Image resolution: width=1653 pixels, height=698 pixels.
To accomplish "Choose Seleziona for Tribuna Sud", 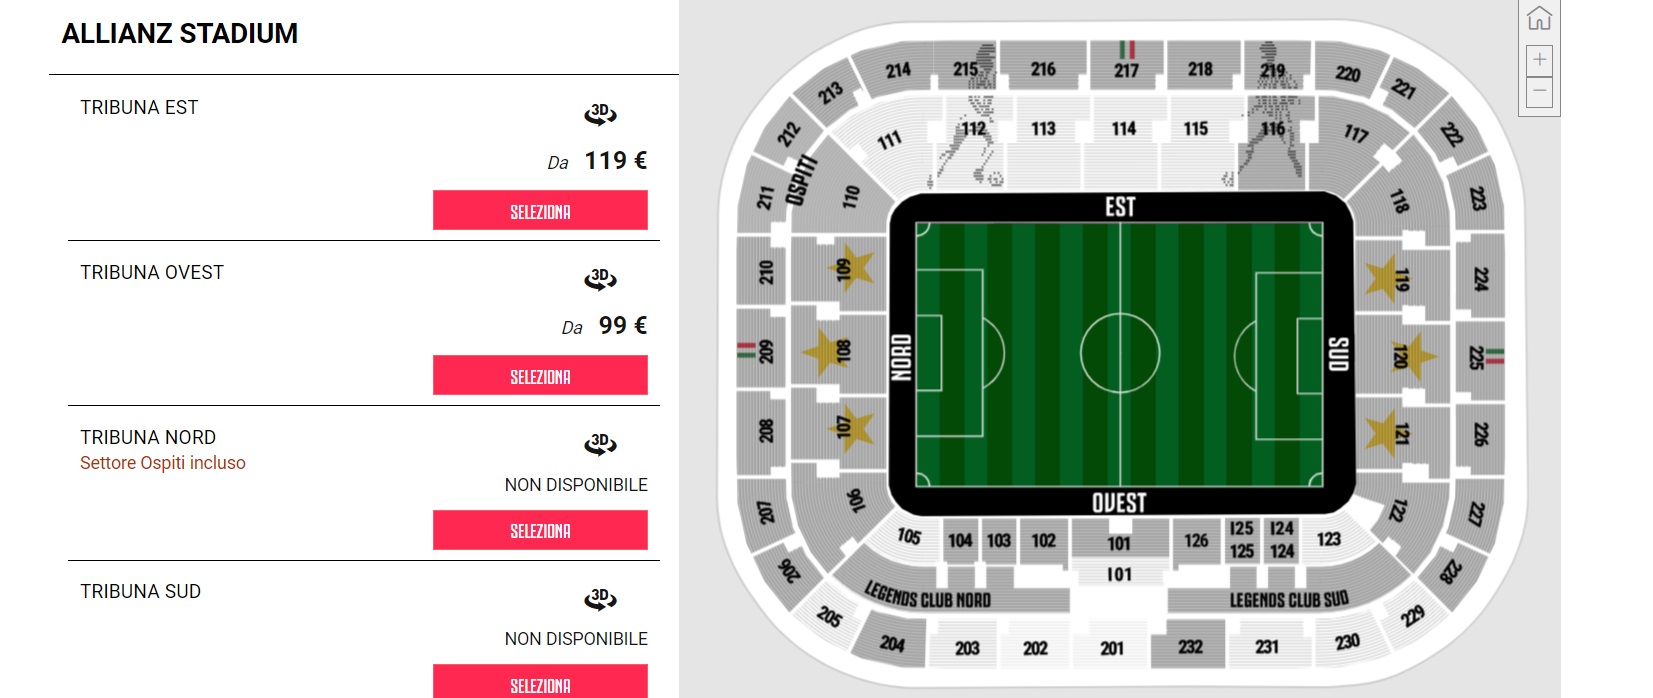I will 540,682.
